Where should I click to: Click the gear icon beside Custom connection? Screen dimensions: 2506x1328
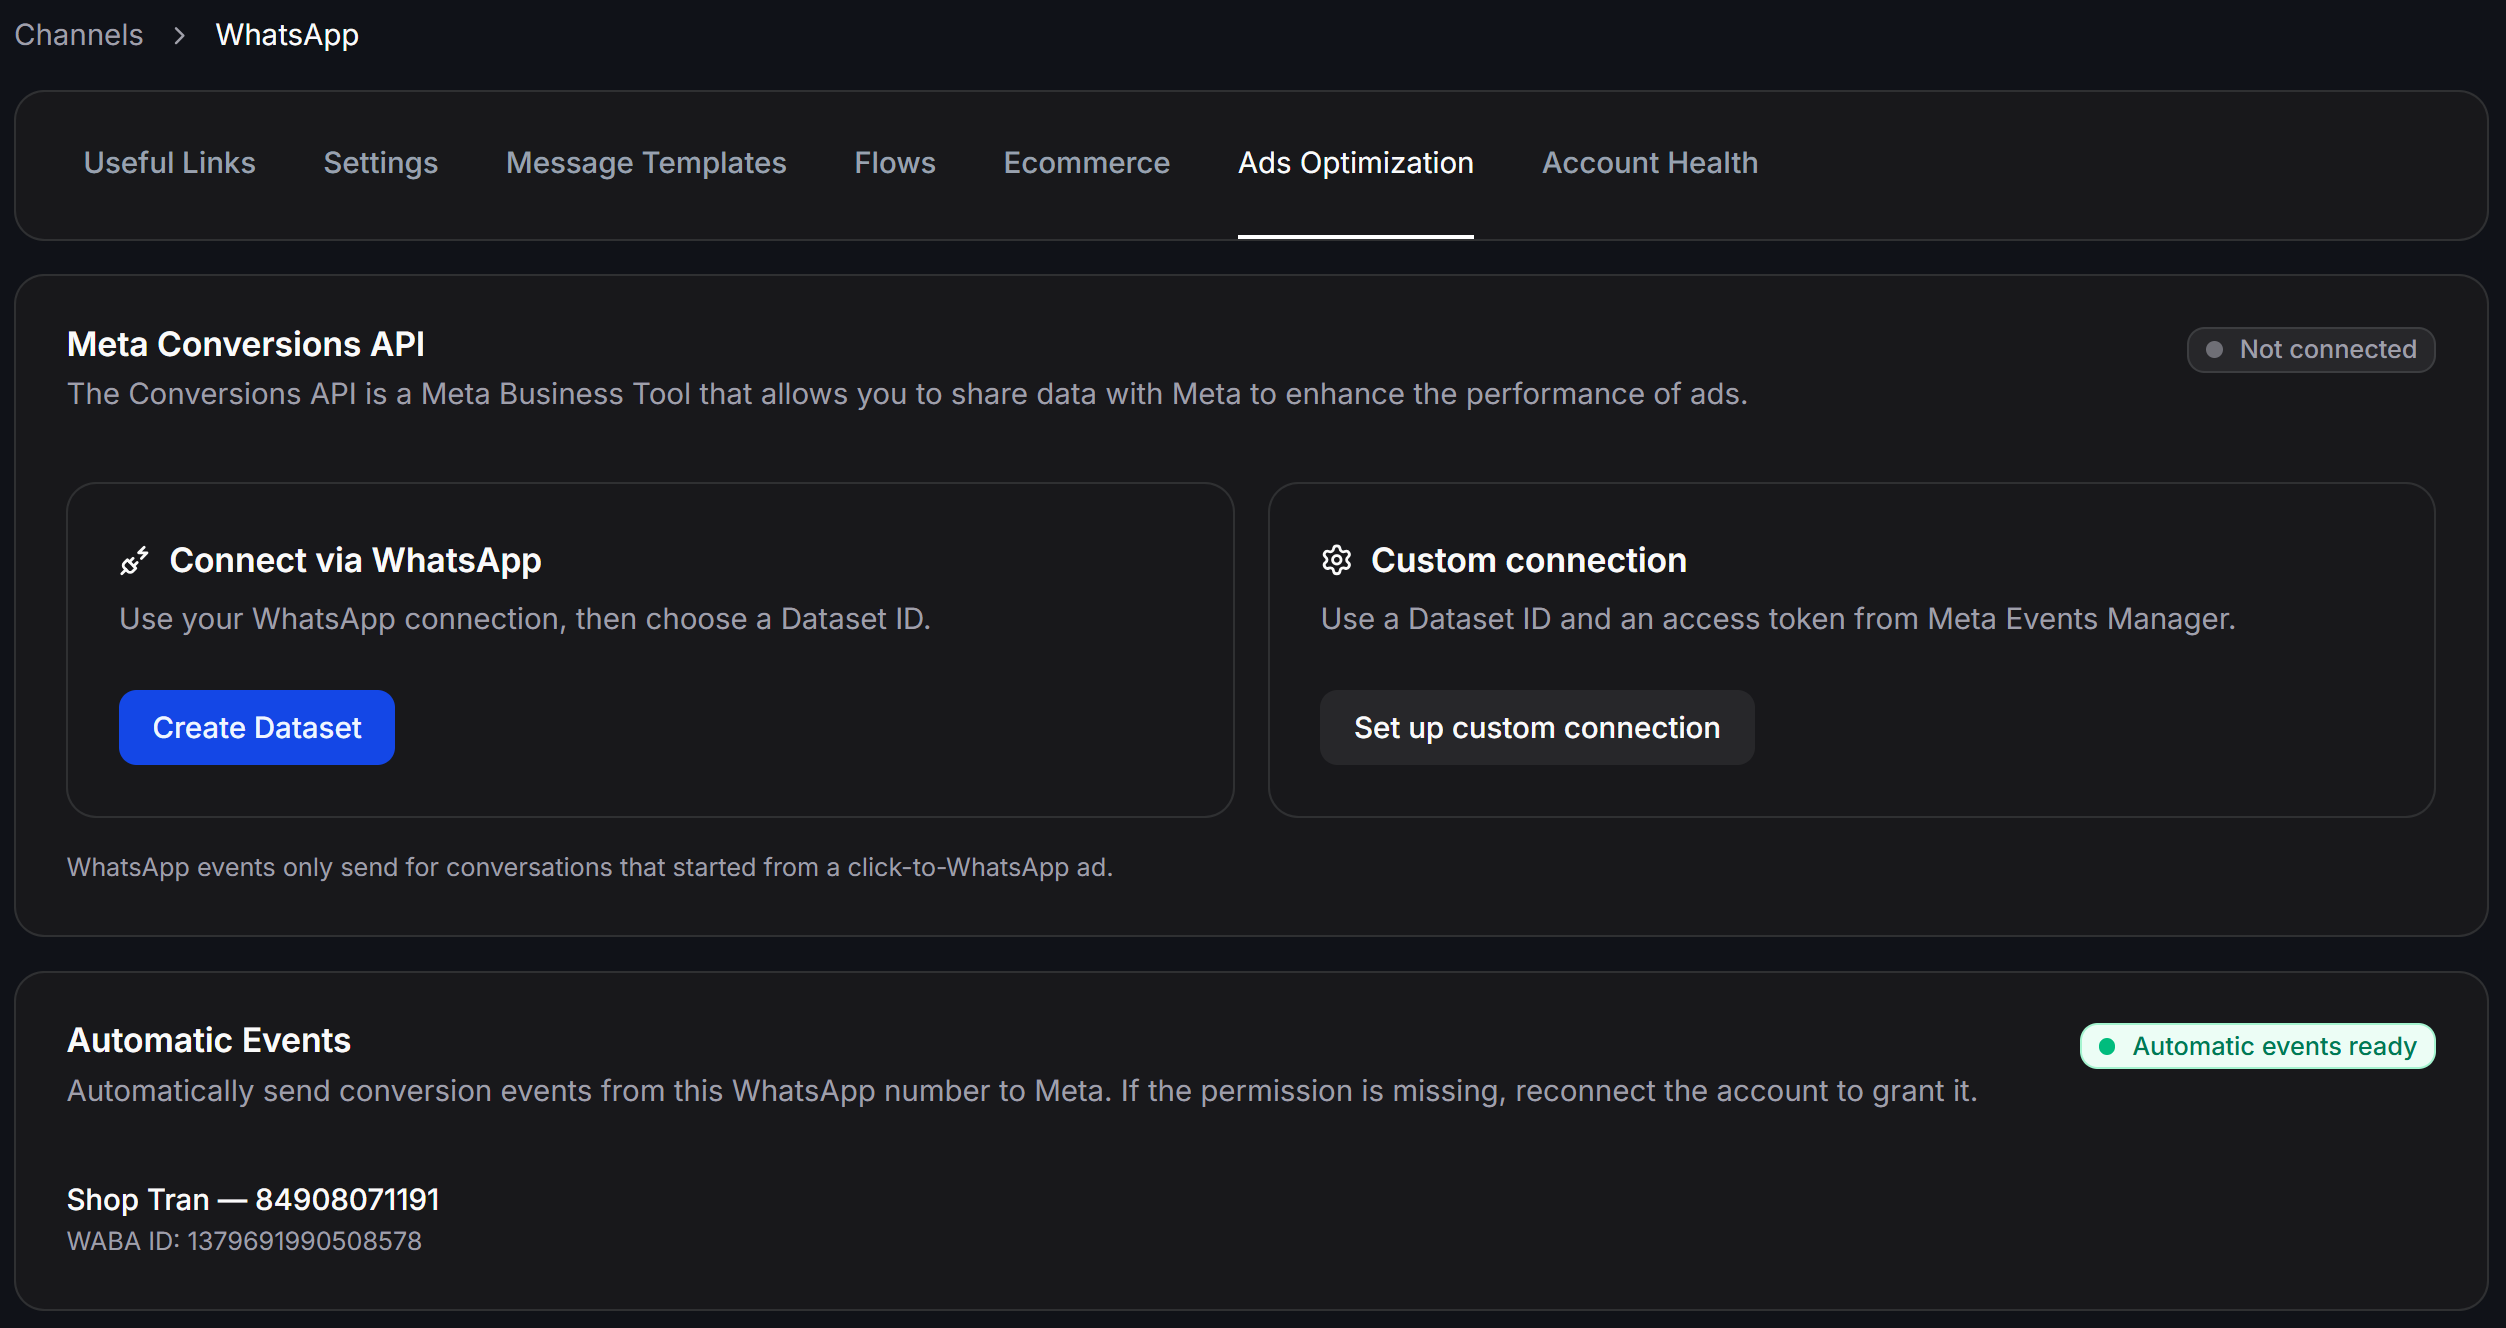(1336, 560)
